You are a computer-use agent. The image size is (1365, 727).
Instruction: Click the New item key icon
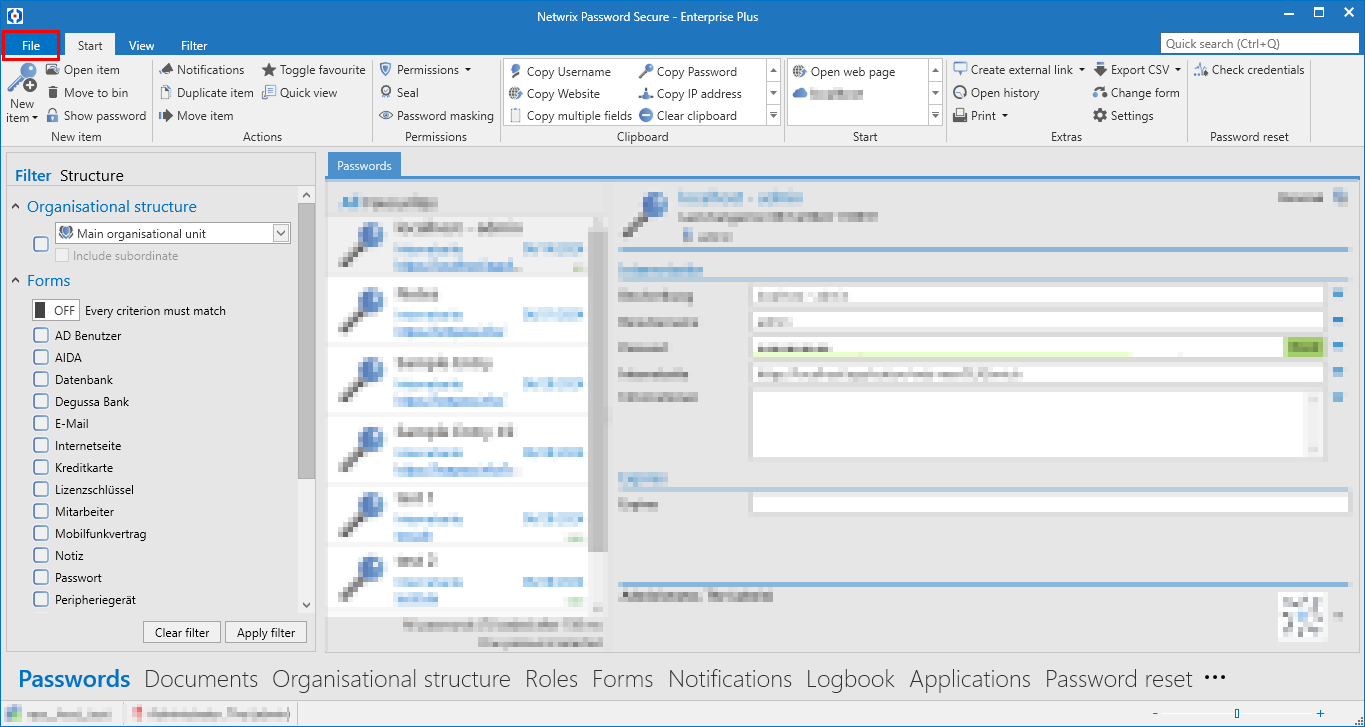[22, 79]
